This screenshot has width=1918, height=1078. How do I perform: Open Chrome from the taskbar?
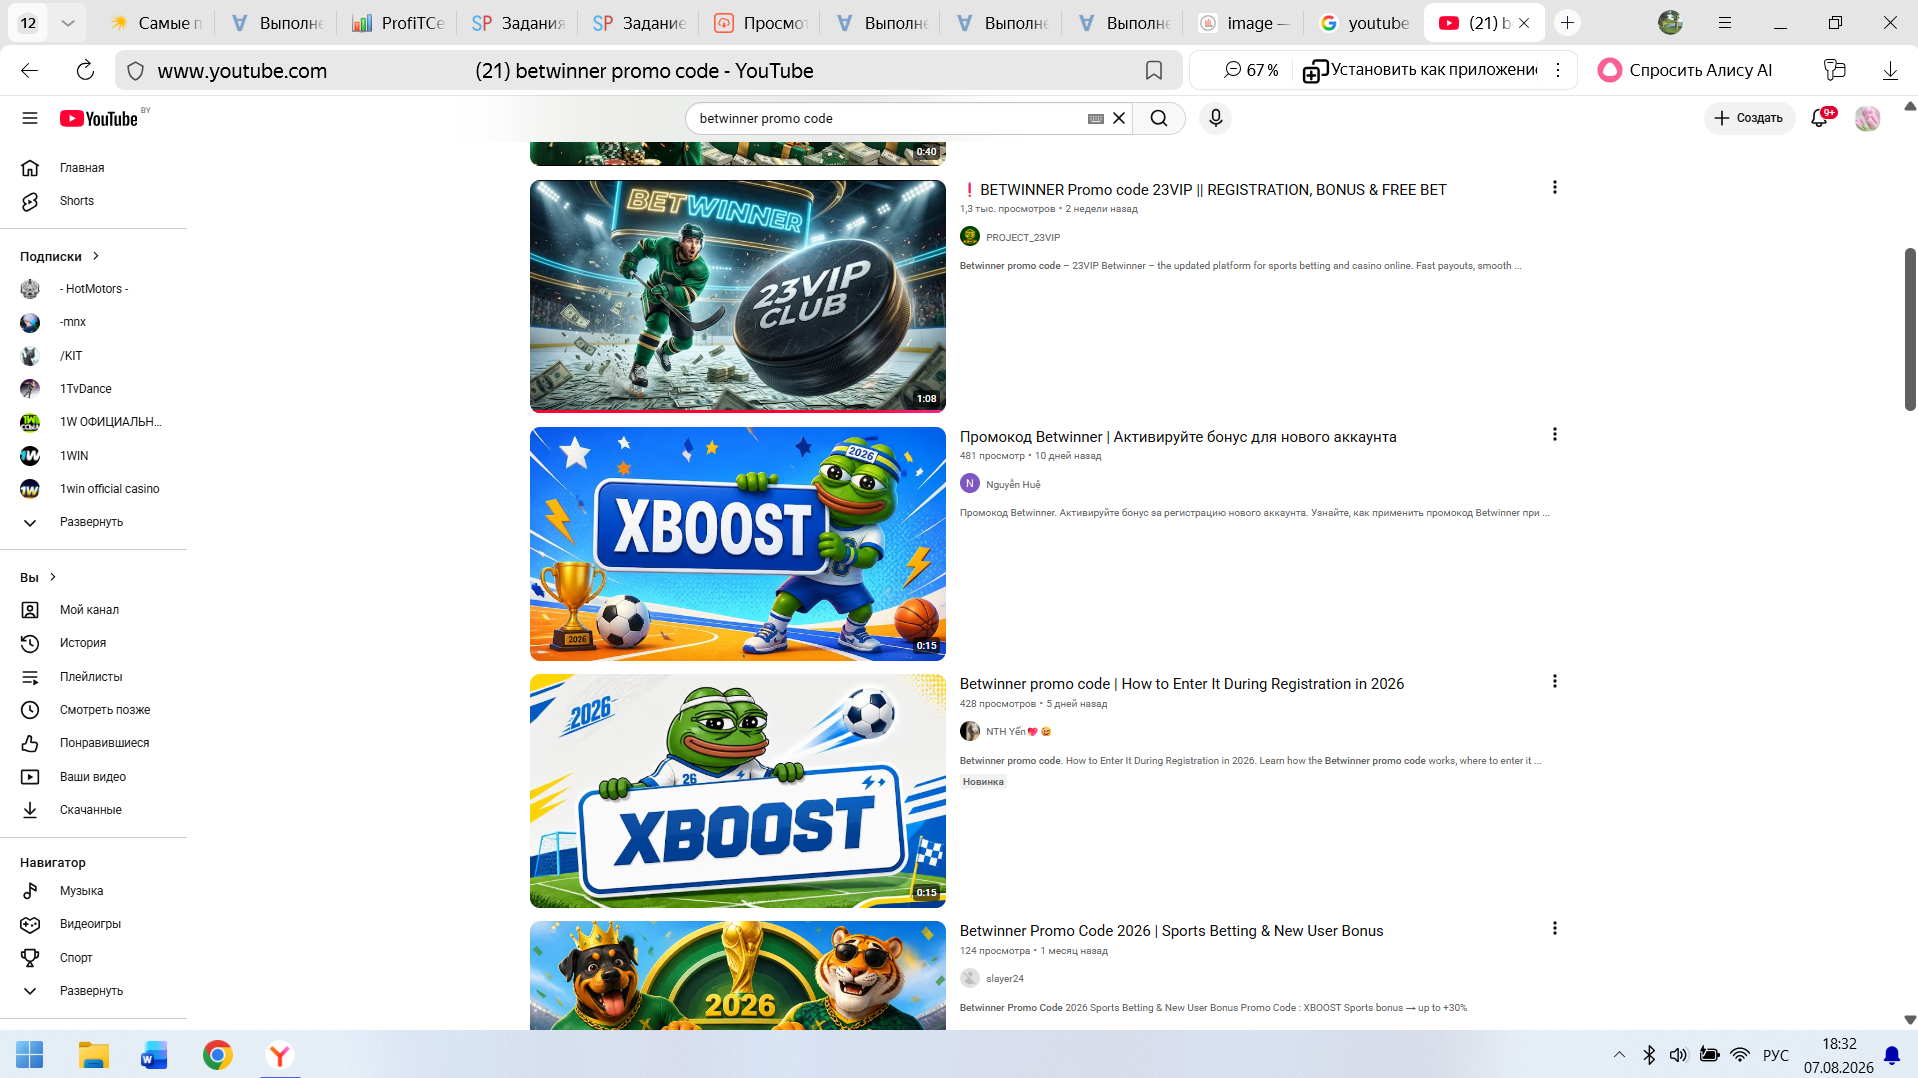[217, 1055]
